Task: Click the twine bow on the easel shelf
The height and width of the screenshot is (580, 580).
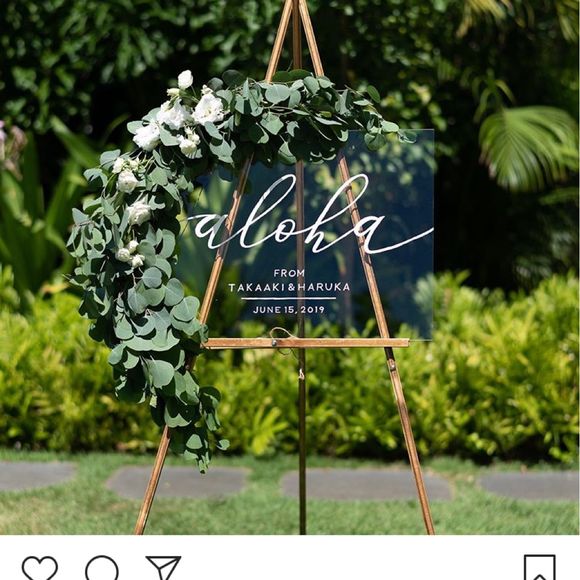Action: tap(283, 334)
